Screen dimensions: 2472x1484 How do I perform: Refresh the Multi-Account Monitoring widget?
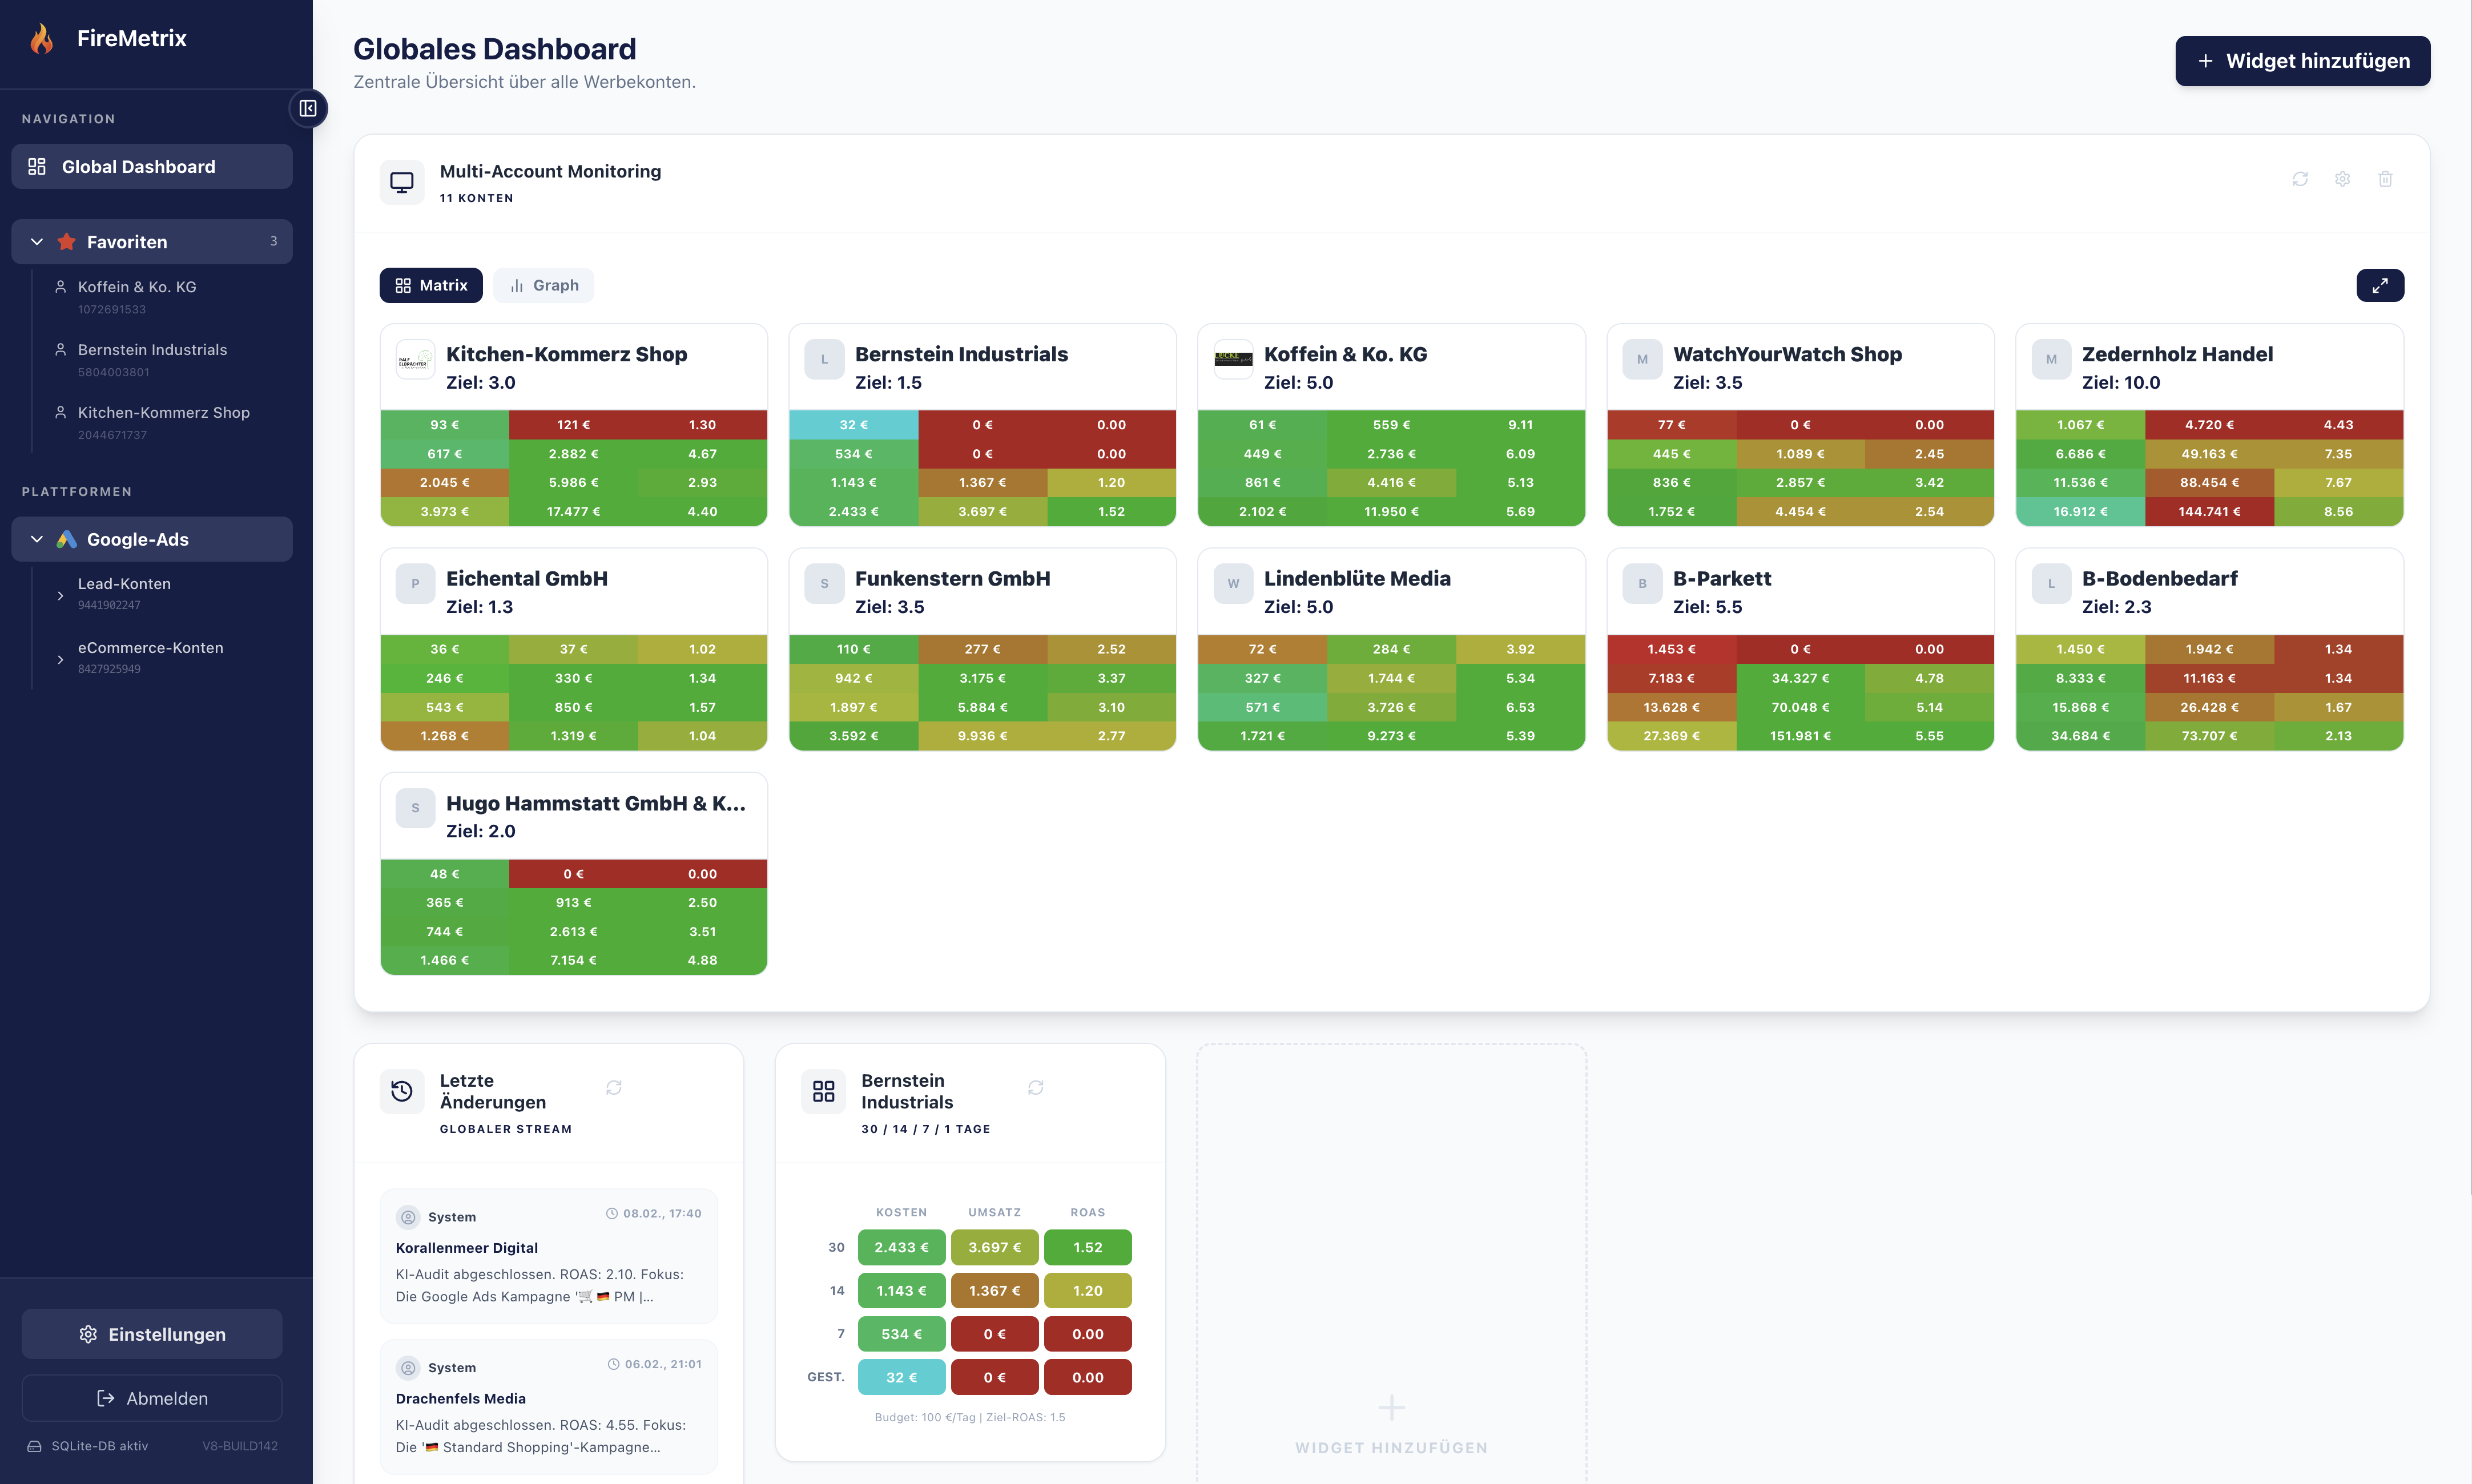(x=2300, y=178)
